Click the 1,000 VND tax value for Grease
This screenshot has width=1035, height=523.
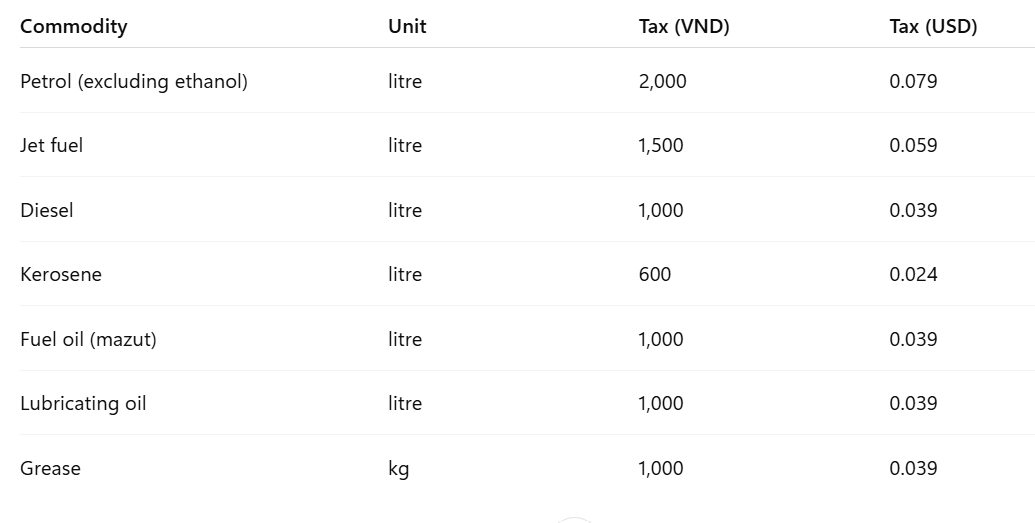click(661, 469)
